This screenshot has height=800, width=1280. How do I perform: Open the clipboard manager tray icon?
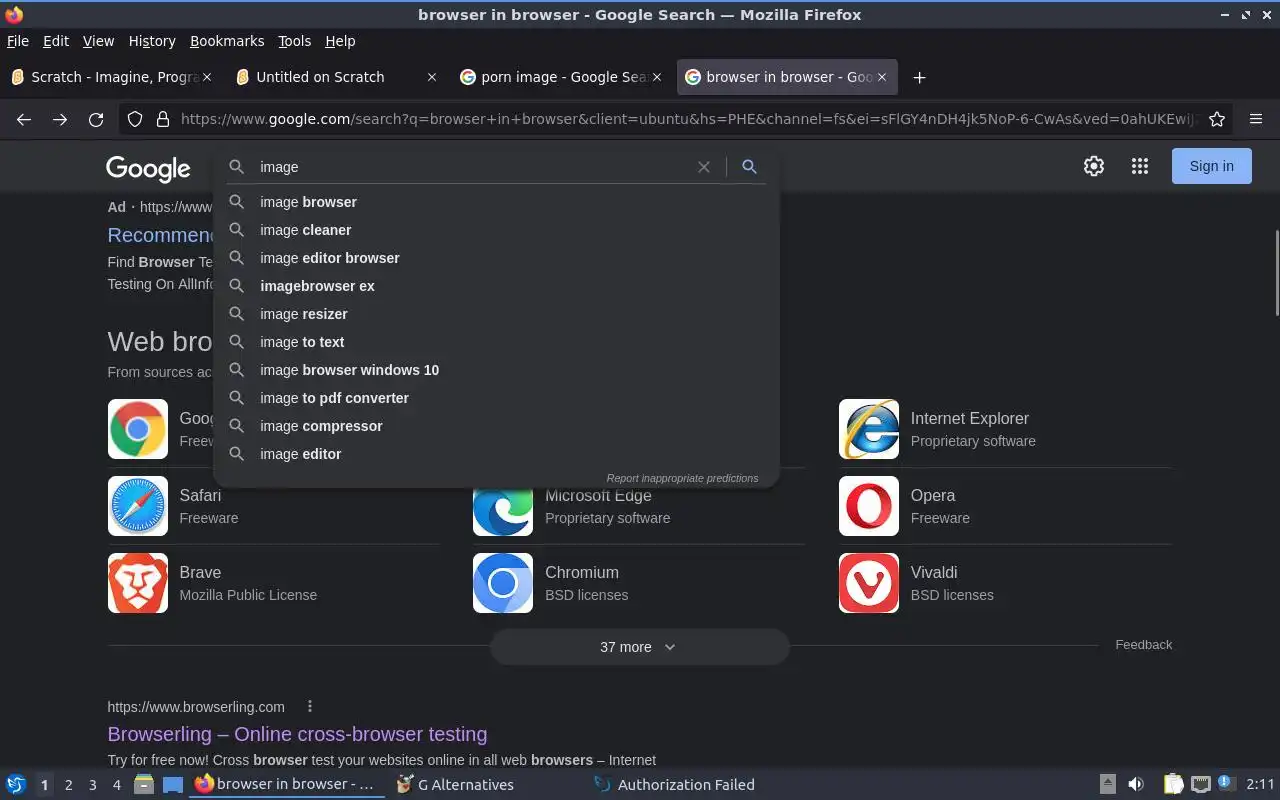1173,784
